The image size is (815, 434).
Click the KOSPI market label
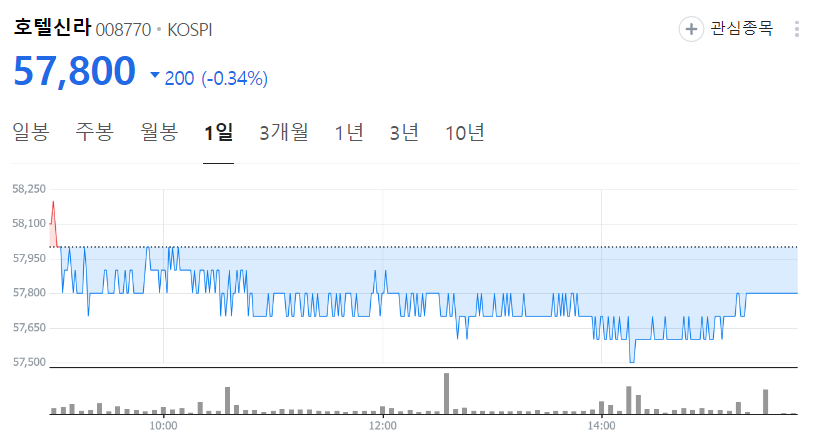[190, 30]
